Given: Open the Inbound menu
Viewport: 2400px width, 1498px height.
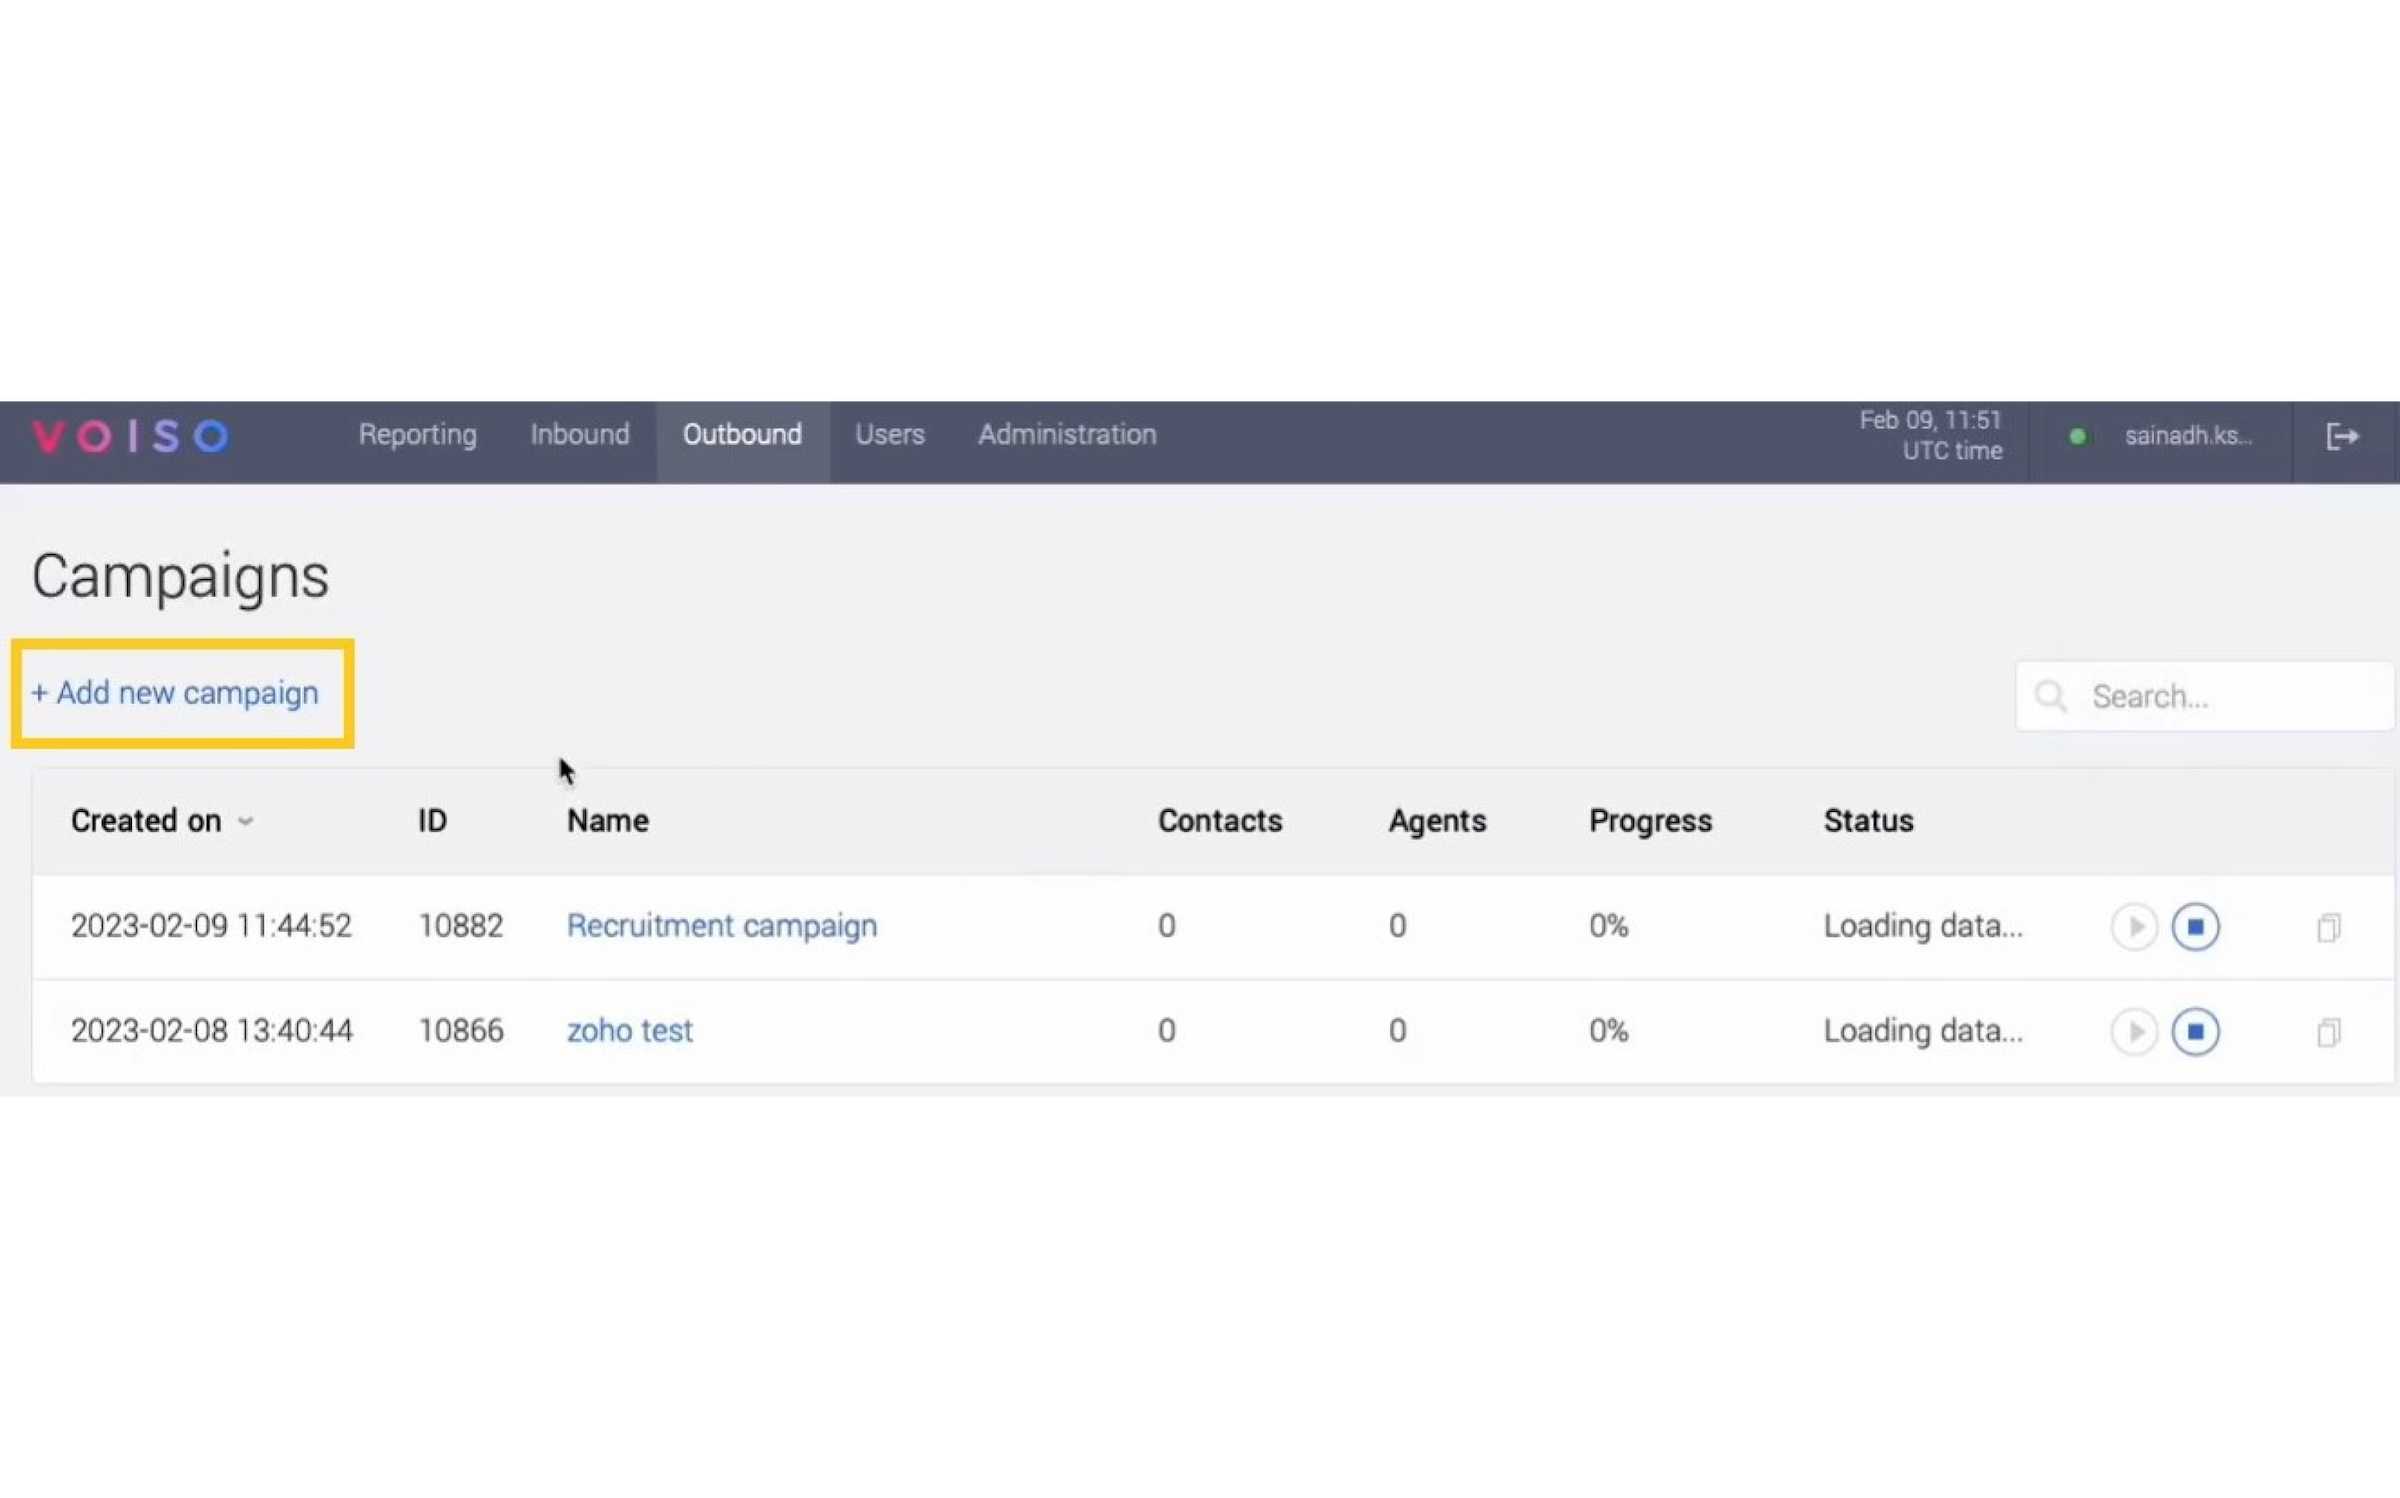Looking at the screenshot, I should [580, 434].
